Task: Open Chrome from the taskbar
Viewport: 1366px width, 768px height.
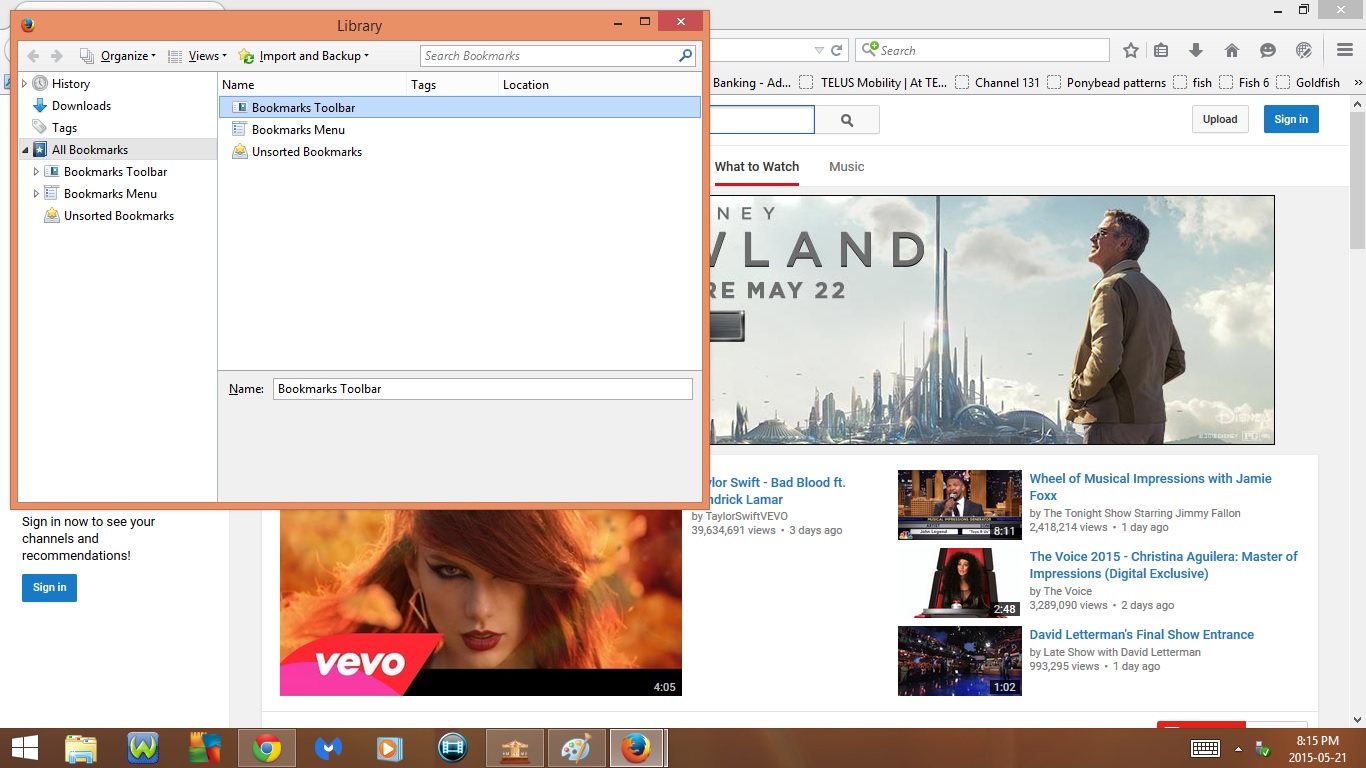Action: (266, 748)
